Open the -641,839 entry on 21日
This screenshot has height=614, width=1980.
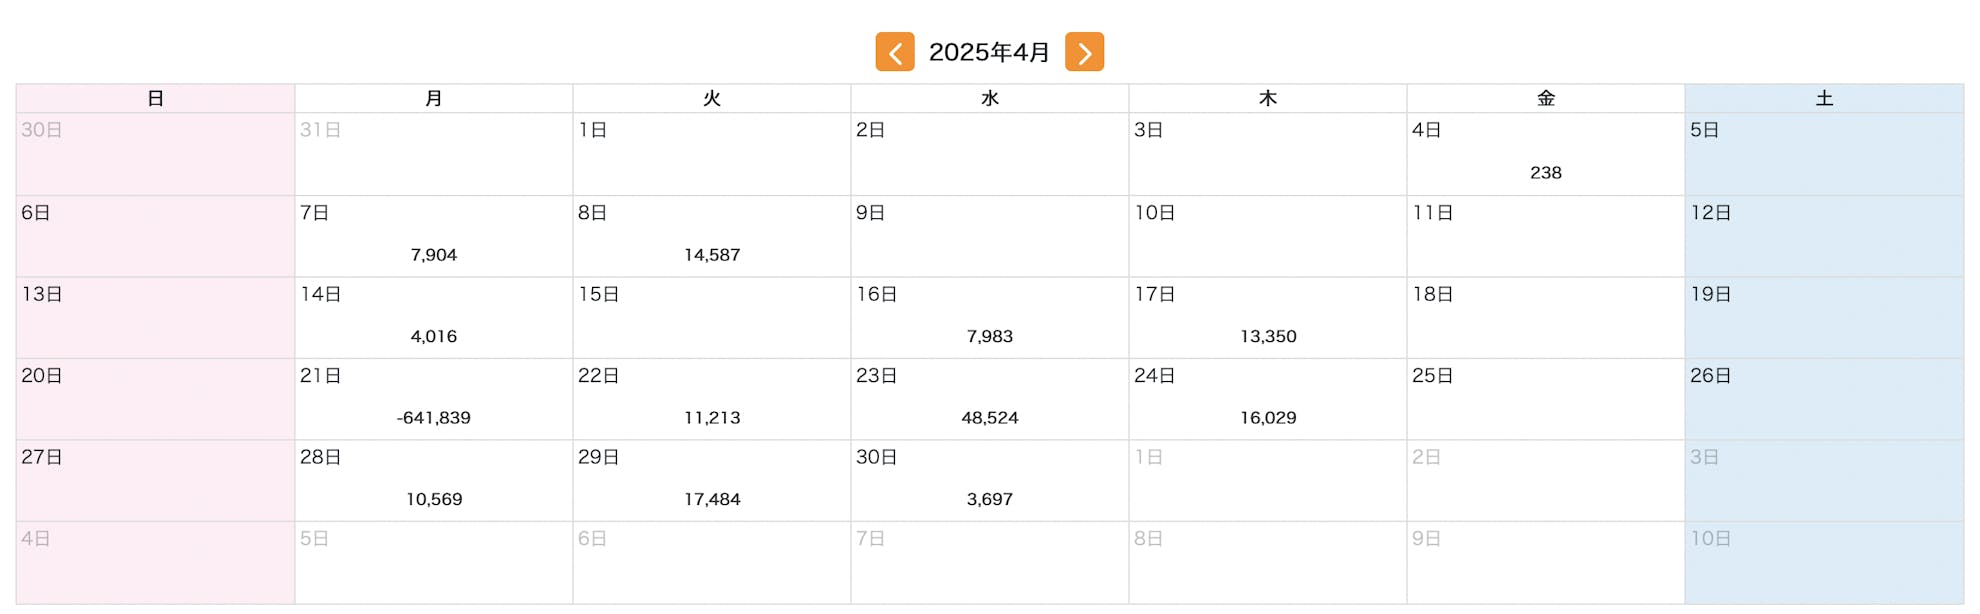tap(433, 418)
